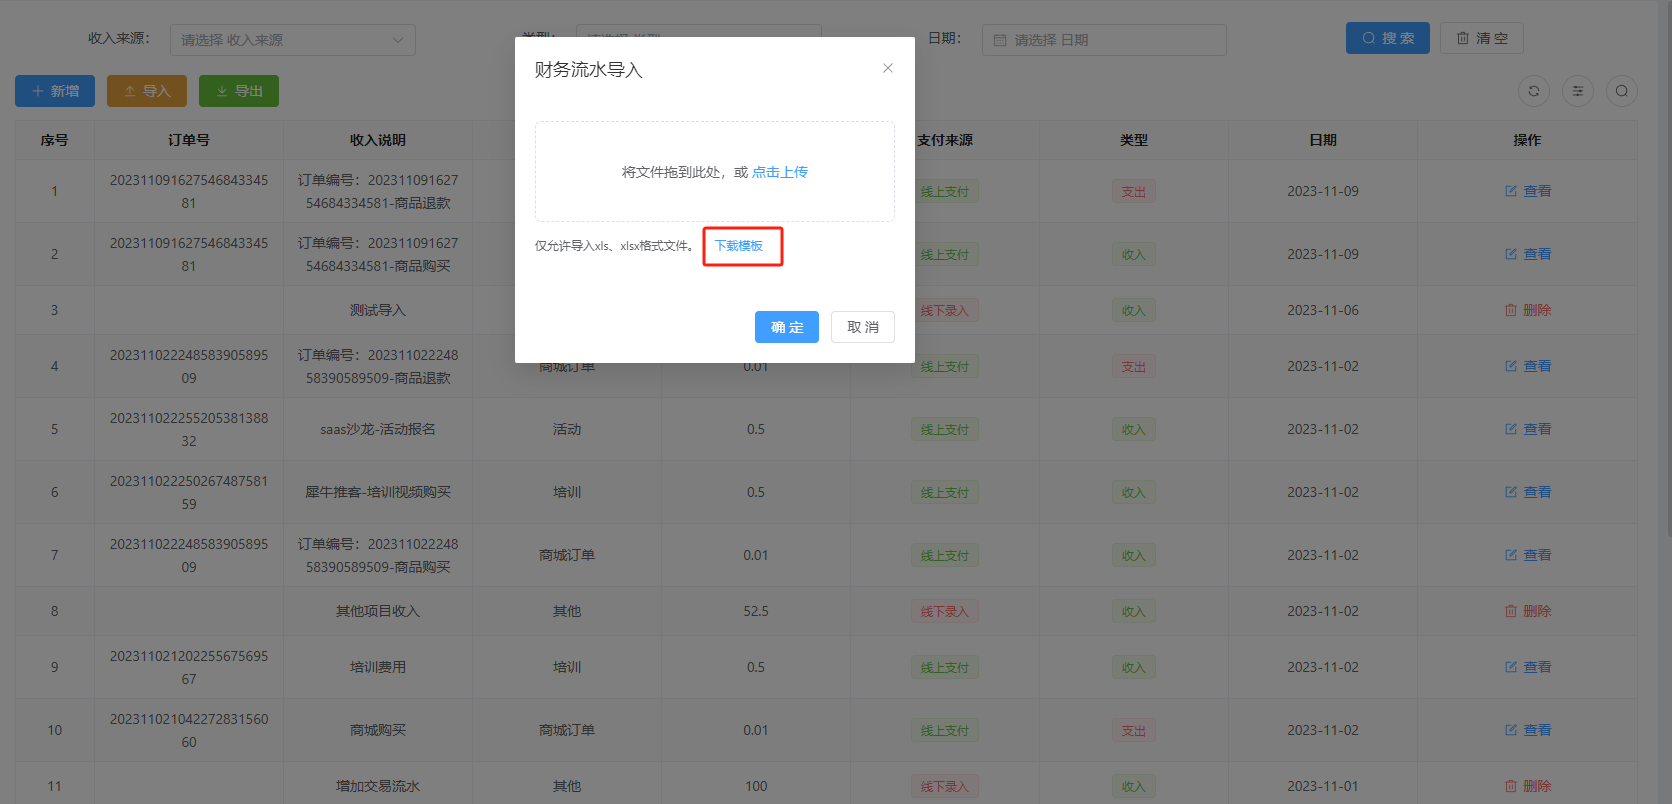
Task: Click the 导入 import button
Action: coord(147,91)
